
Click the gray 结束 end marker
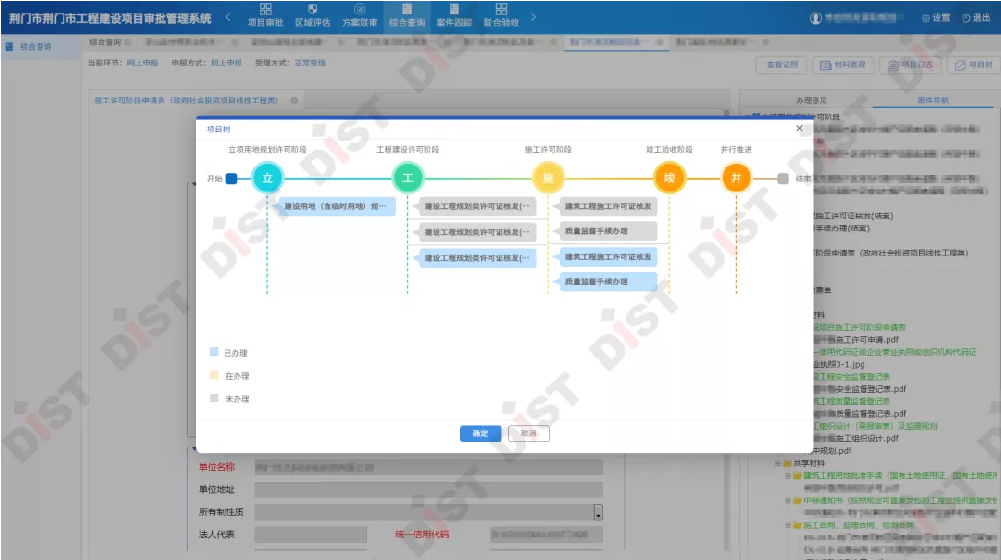click(783, 179)
